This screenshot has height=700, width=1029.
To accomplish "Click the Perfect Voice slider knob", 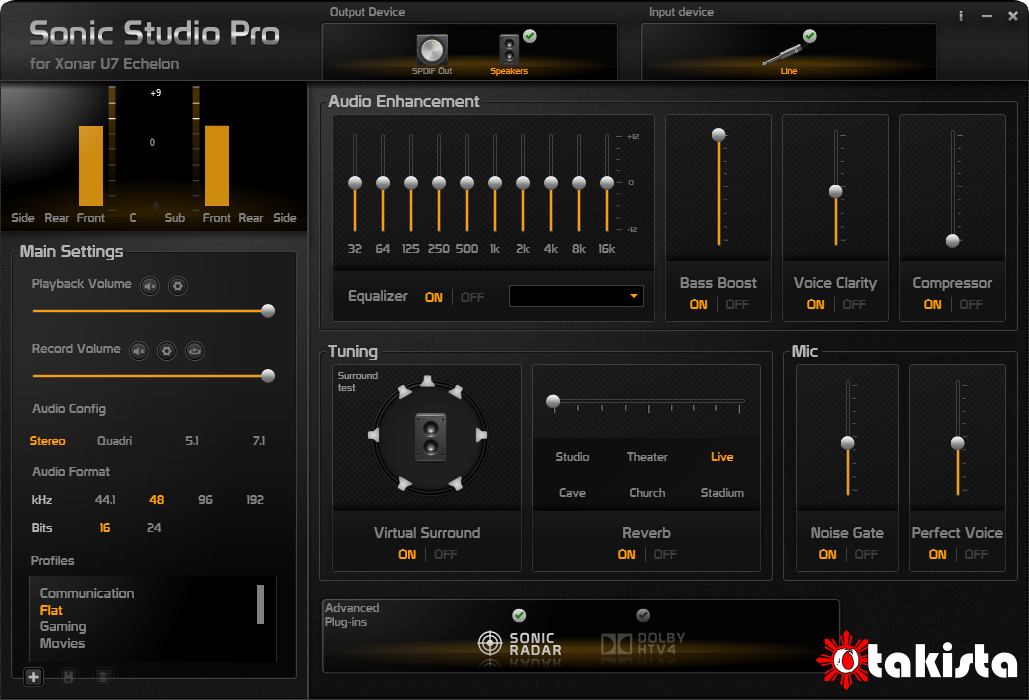I will [957, 443].
